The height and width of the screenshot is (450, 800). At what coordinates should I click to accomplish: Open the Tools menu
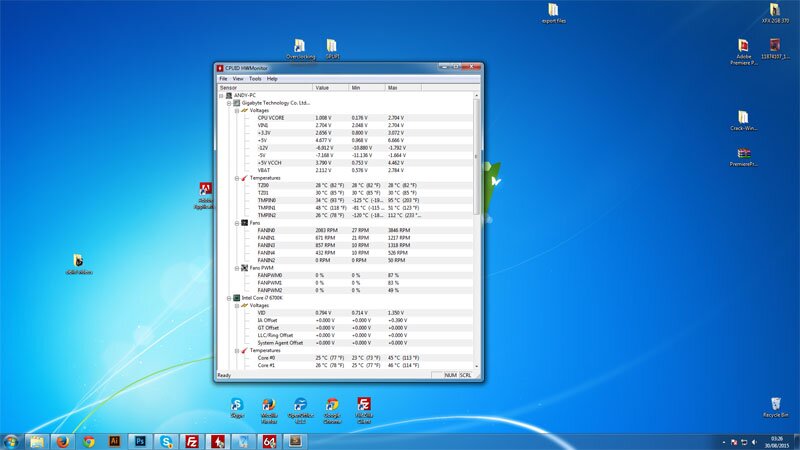[255, 79]
